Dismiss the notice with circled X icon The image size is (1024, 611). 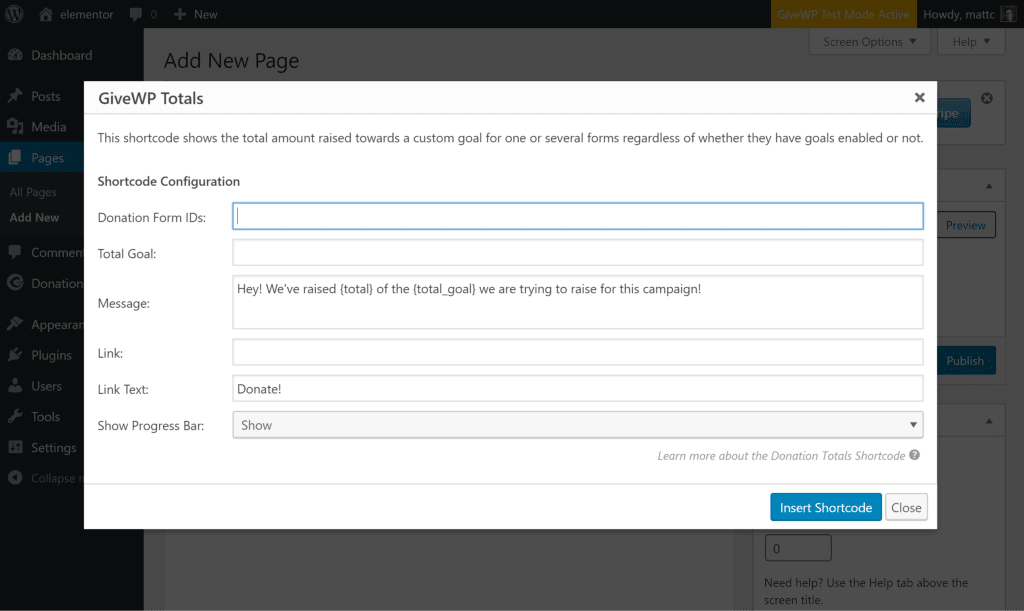(987, 98)
